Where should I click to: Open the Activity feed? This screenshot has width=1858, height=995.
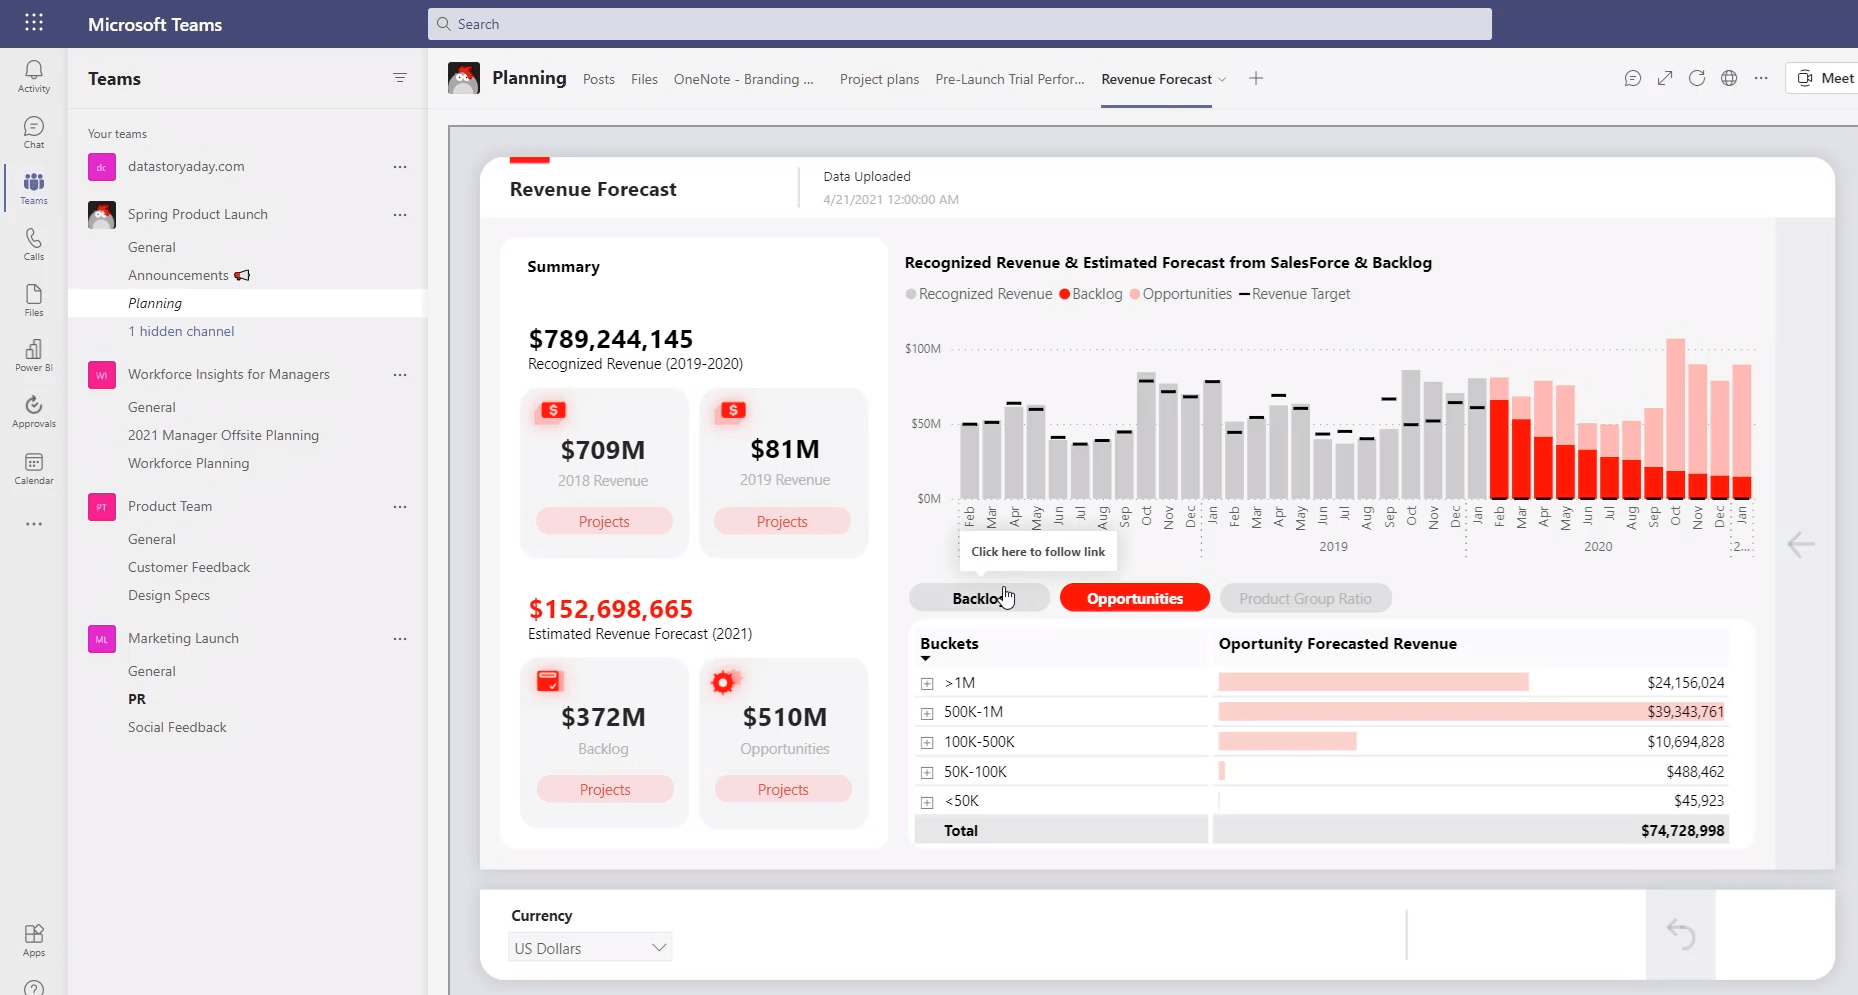[x=34, y=76]
